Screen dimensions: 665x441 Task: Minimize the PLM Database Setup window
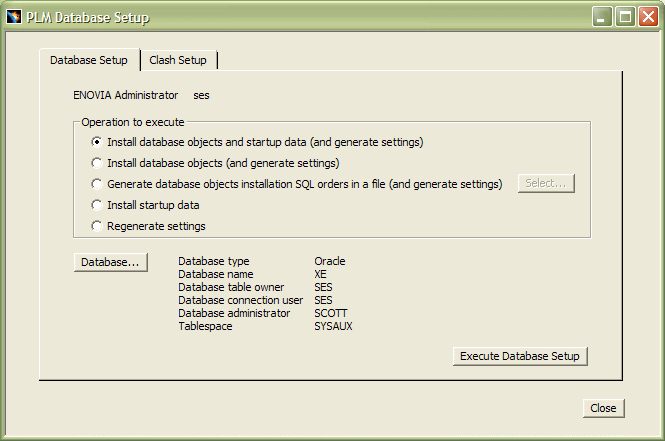(x=601, y=17)
